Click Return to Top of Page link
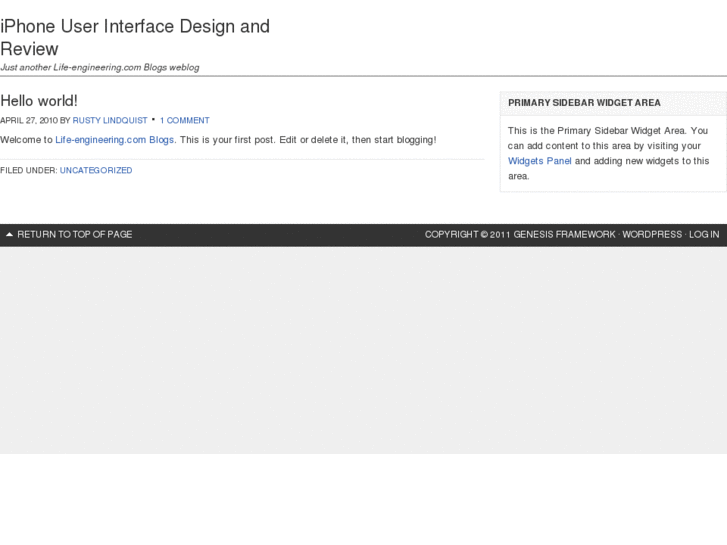727x545 pixels. point(75,234)
